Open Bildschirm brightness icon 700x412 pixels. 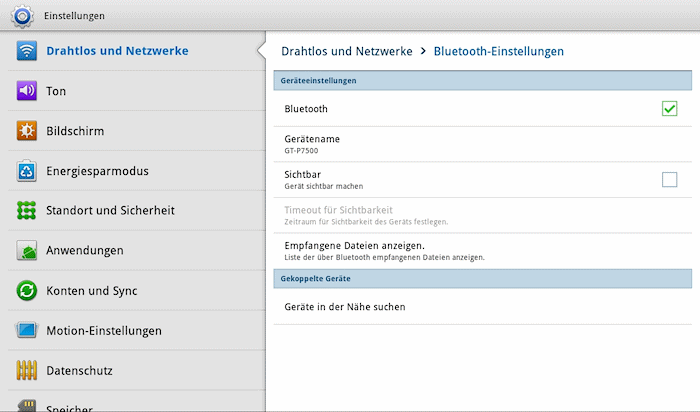[x=27, y=131]
